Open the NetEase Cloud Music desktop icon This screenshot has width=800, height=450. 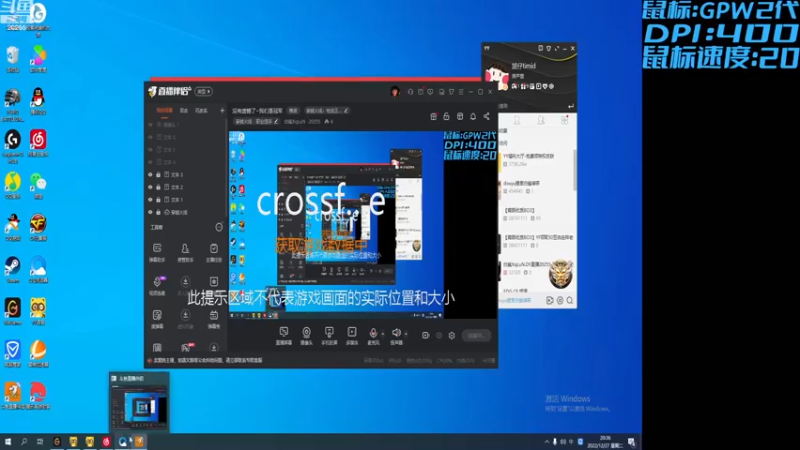pos(38,143)
